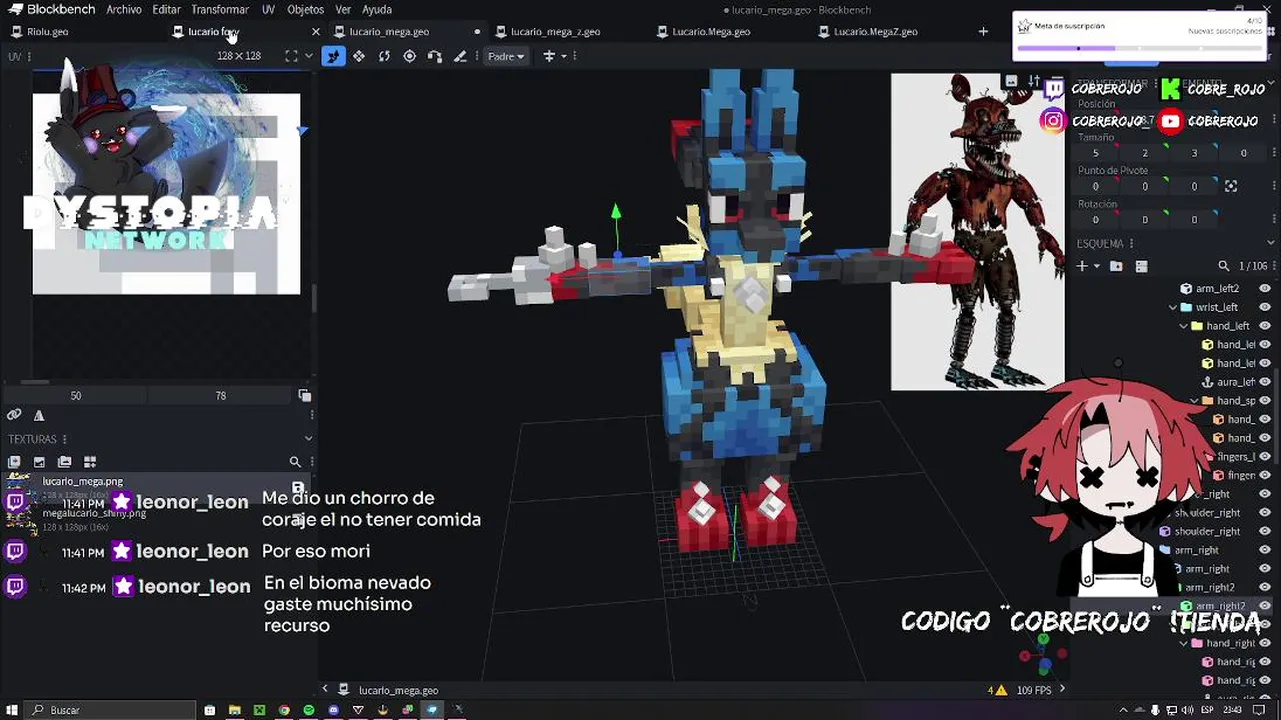The height and width of the screenshot is (720, 1281).
Task: Save lucario_mega.png texture via disk icon
Action: (298, 489)
